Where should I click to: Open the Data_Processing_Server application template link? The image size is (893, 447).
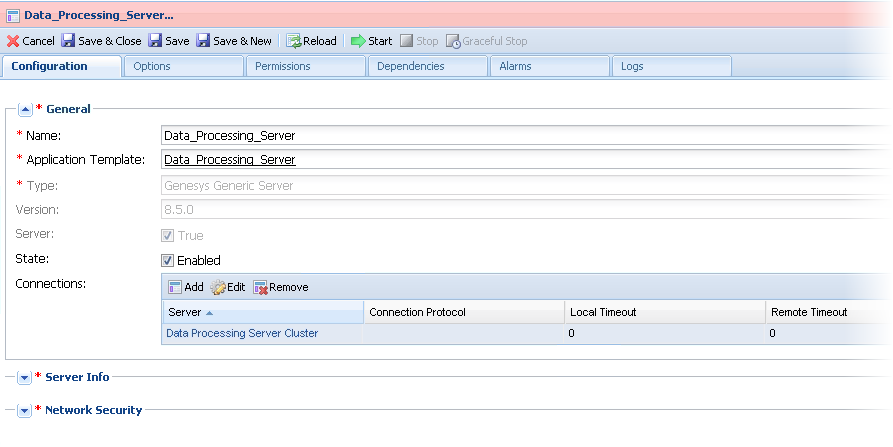pyautogui.click(x=230, y=160)
